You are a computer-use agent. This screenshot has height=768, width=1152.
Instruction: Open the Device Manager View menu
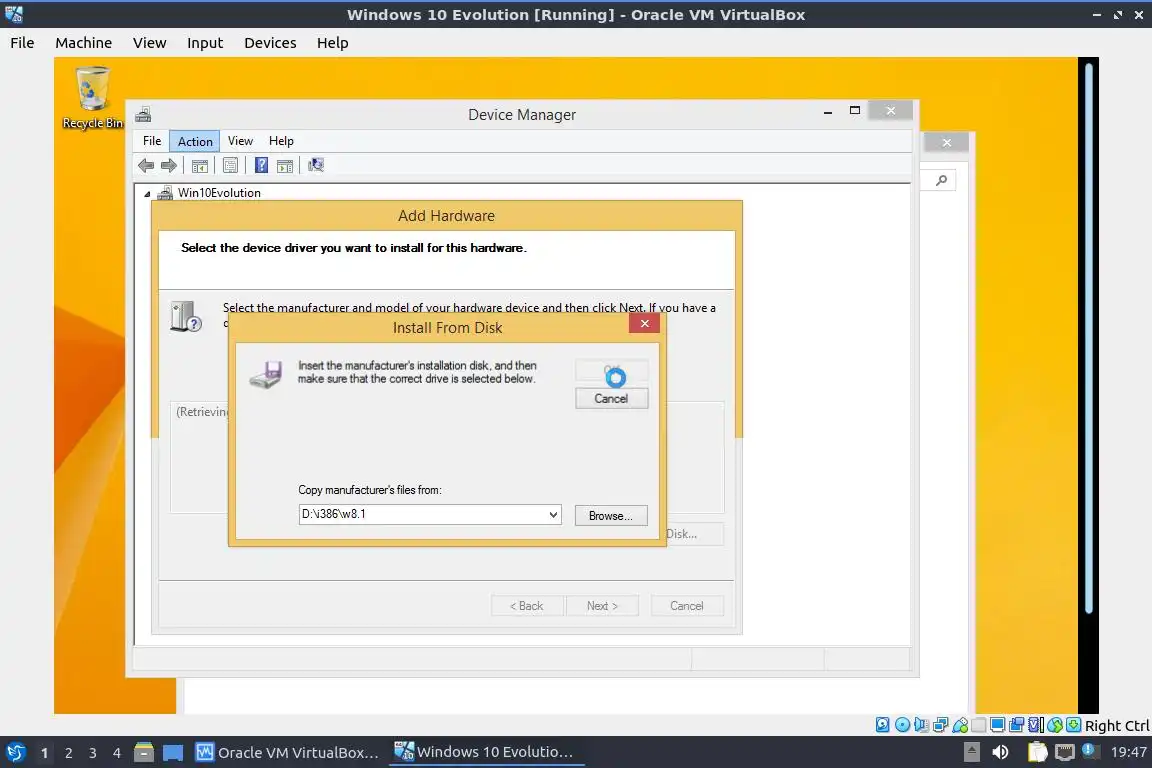240,140
